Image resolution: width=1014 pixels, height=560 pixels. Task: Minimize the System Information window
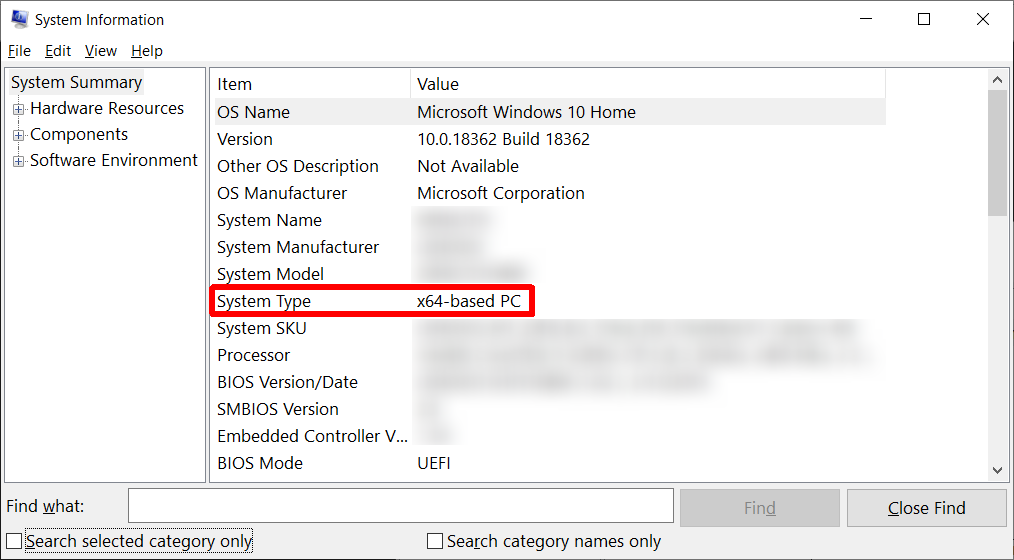click(x=867, y=19)
